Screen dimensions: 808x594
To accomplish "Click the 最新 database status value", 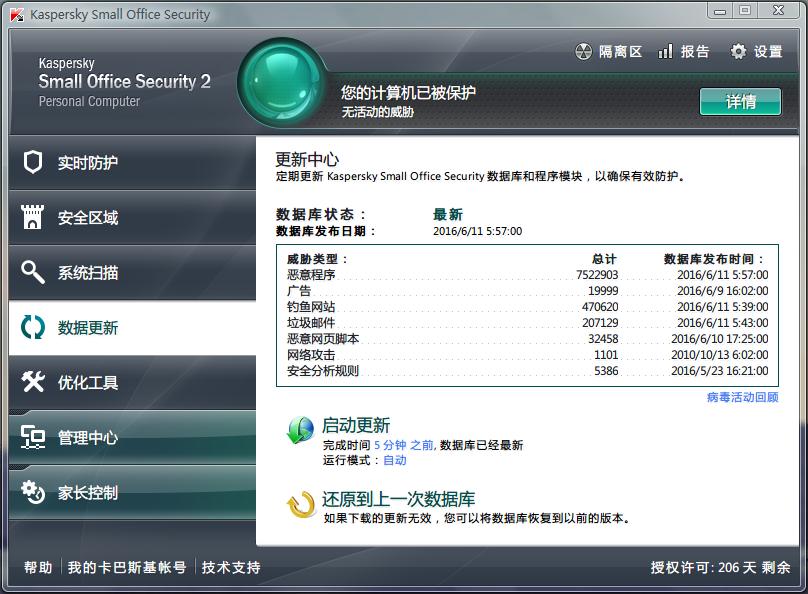I will click(448, 214).
